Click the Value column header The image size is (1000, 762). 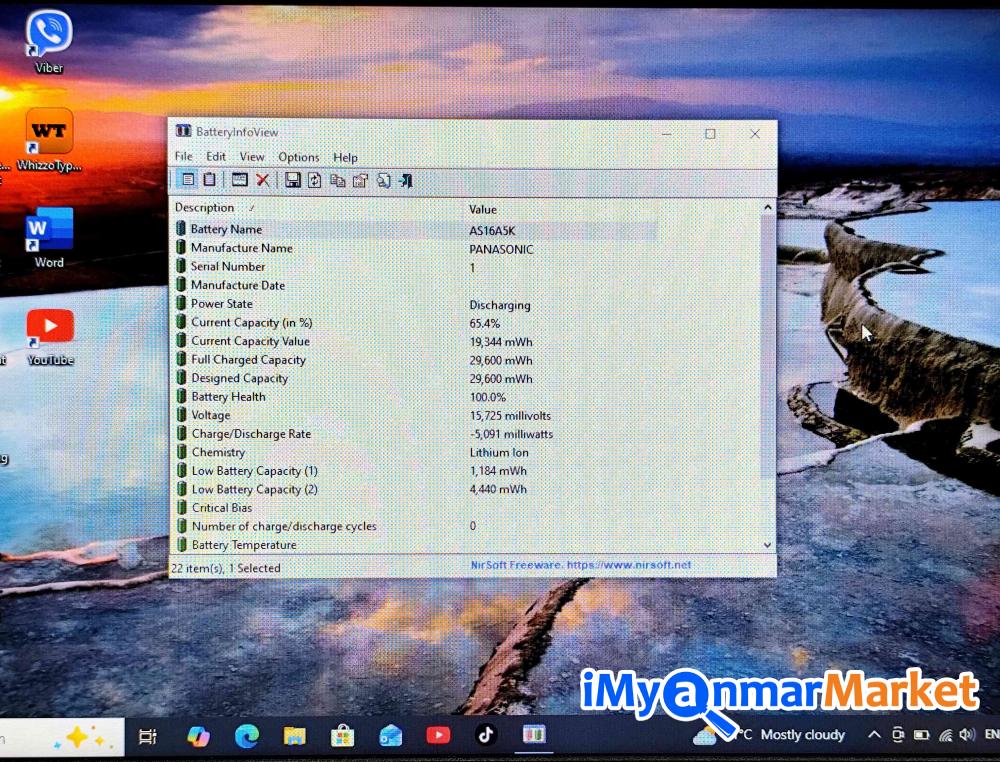tap(483, 209)
